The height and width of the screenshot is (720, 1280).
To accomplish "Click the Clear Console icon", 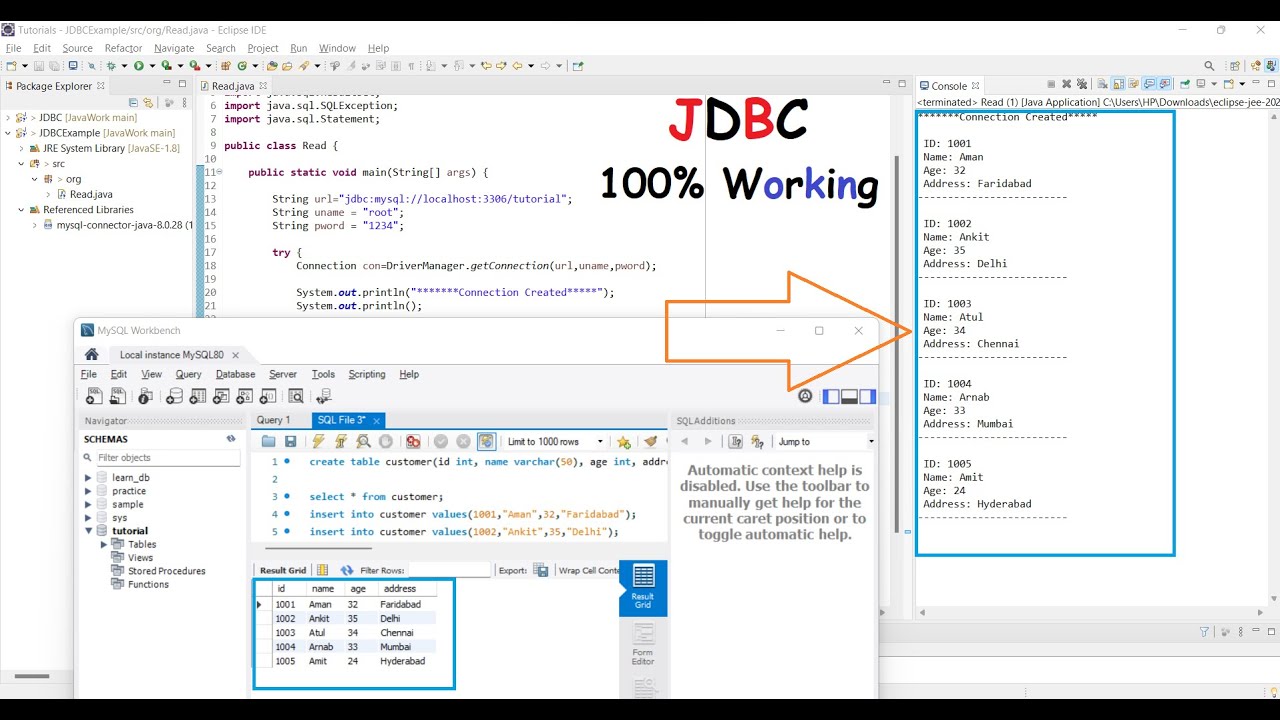I will pos(1102,85).
